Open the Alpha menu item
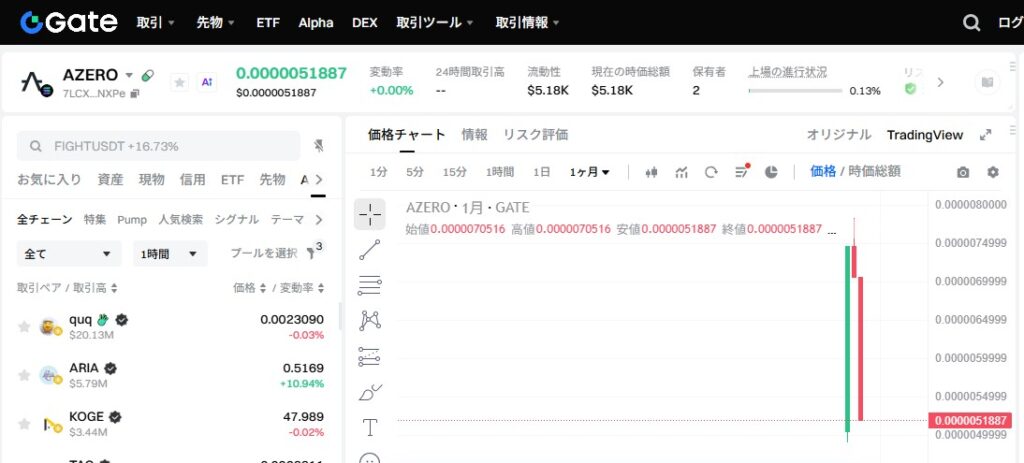The width and height of the screenshot is (1024, 463). coord(316,22)
